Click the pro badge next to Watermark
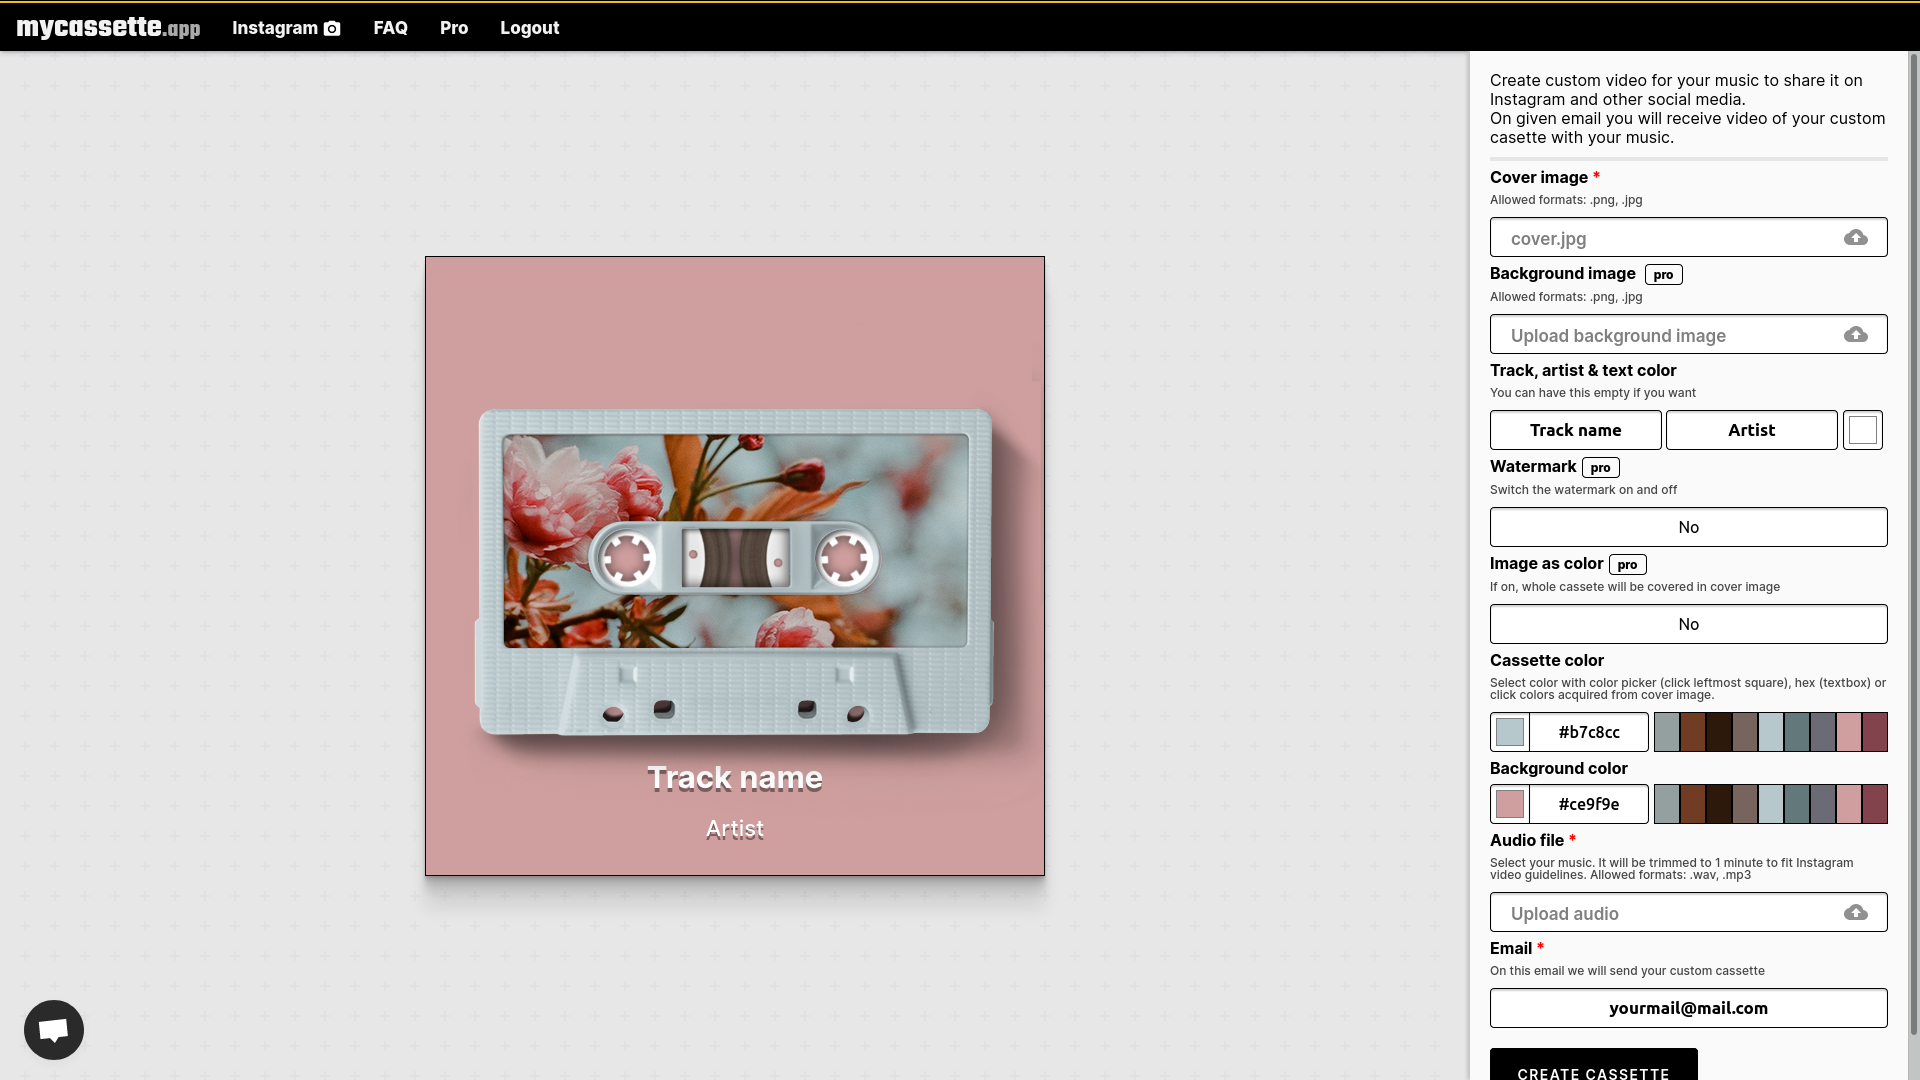Viewport: 1920px width, 1080px height. point(1599,467)
